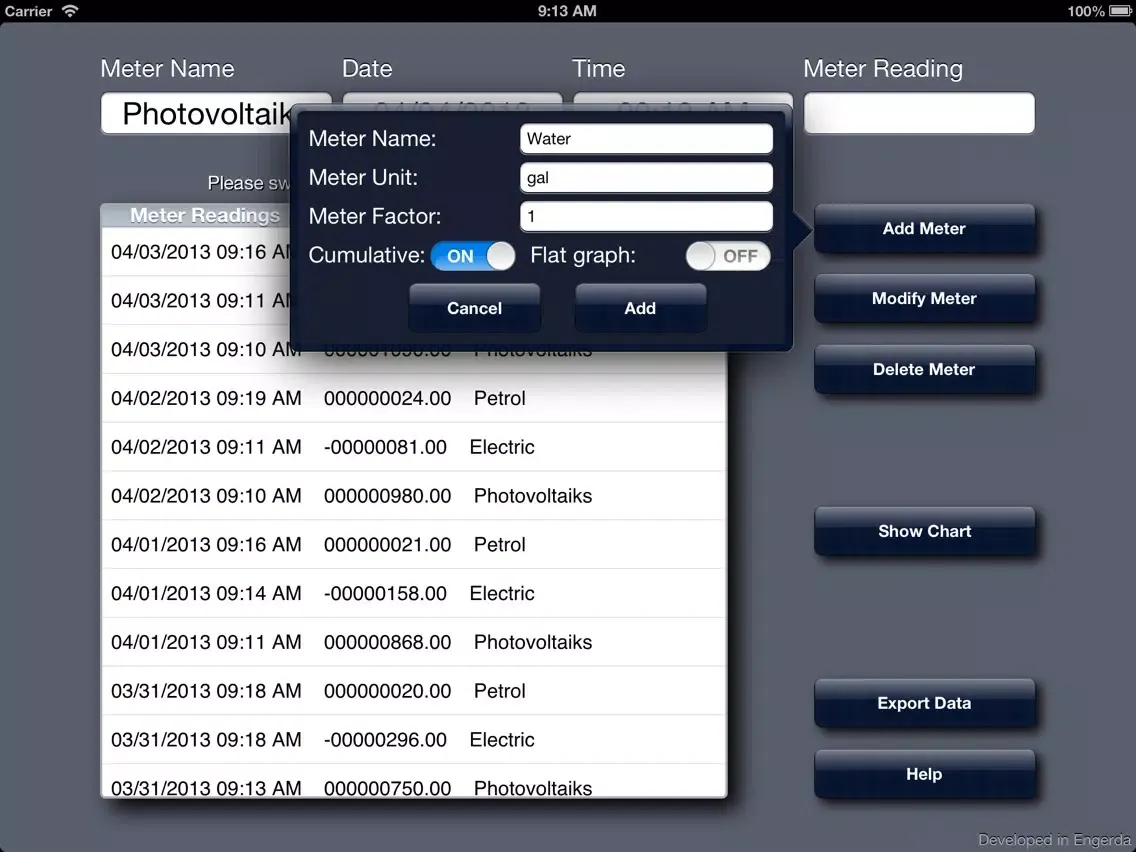Open the Help screen
Screen dimensions: 1136x852
point(924,774)
